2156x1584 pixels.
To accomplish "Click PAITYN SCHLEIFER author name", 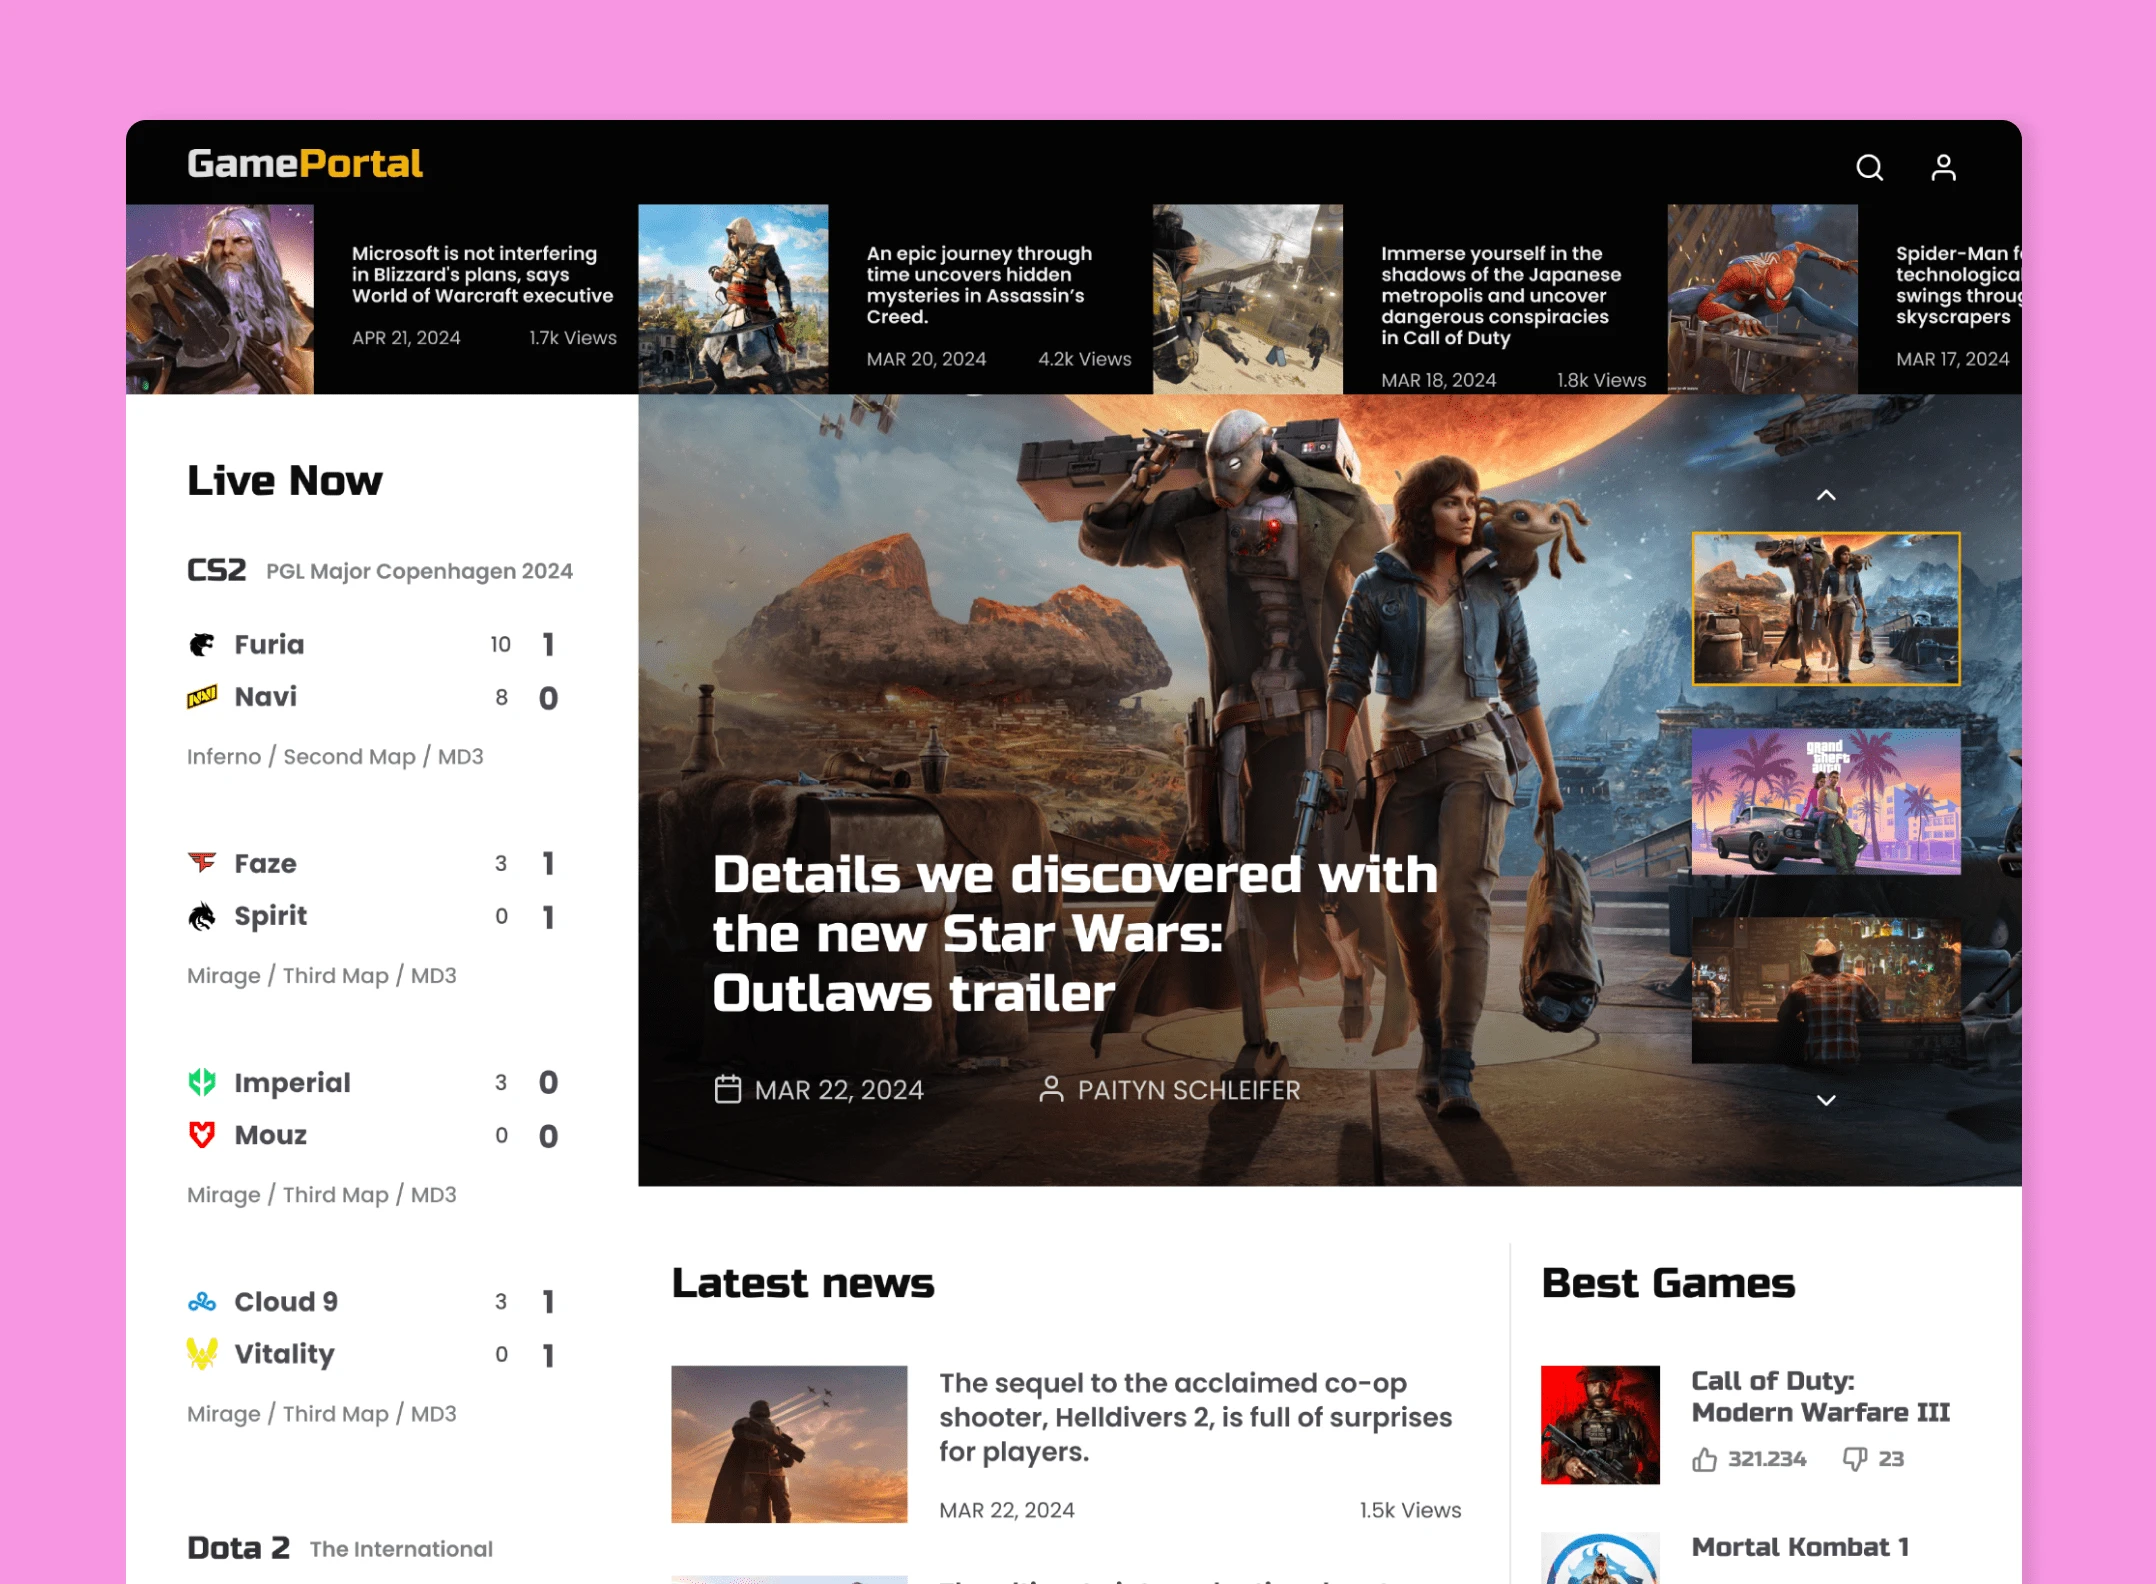I will pyautogui.click(x=1189, y=1090).
